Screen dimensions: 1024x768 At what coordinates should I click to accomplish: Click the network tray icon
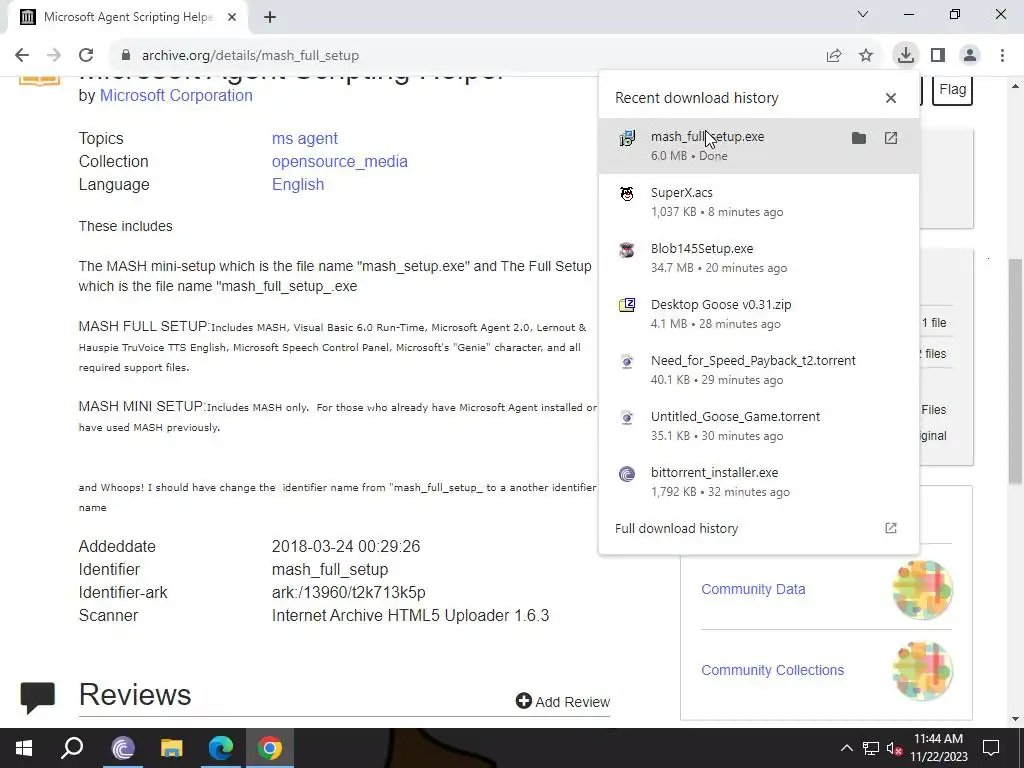[871, 748]
